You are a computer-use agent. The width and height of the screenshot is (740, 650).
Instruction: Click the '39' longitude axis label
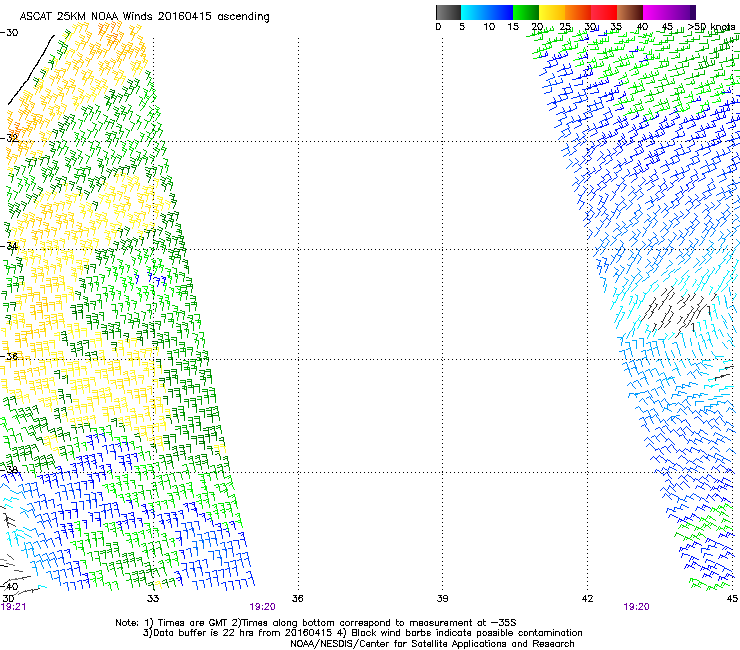pos(442,599)
